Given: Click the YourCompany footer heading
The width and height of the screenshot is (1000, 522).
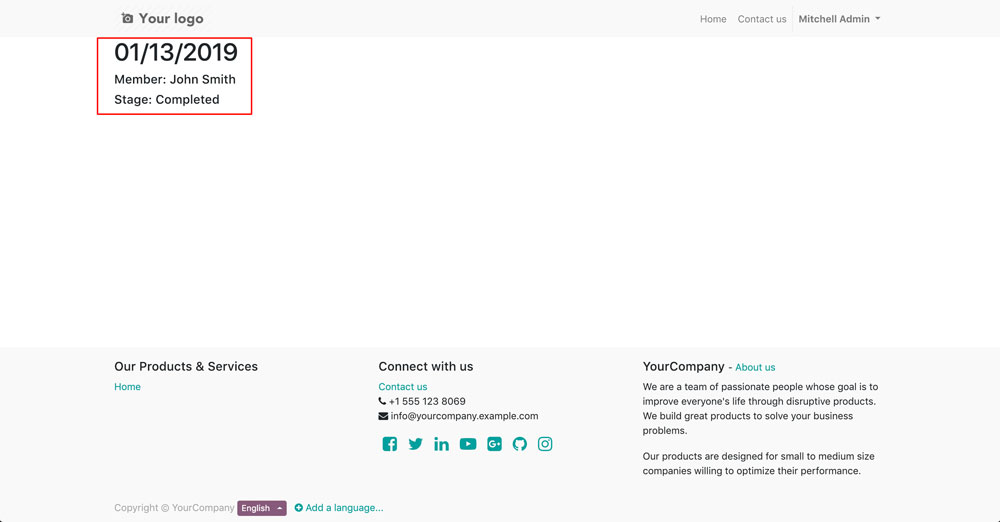Looking at the screenshot, I should coord(684,366).
